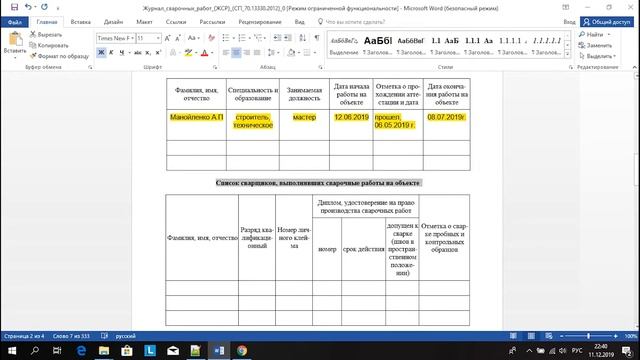Redo the last action

44,7
